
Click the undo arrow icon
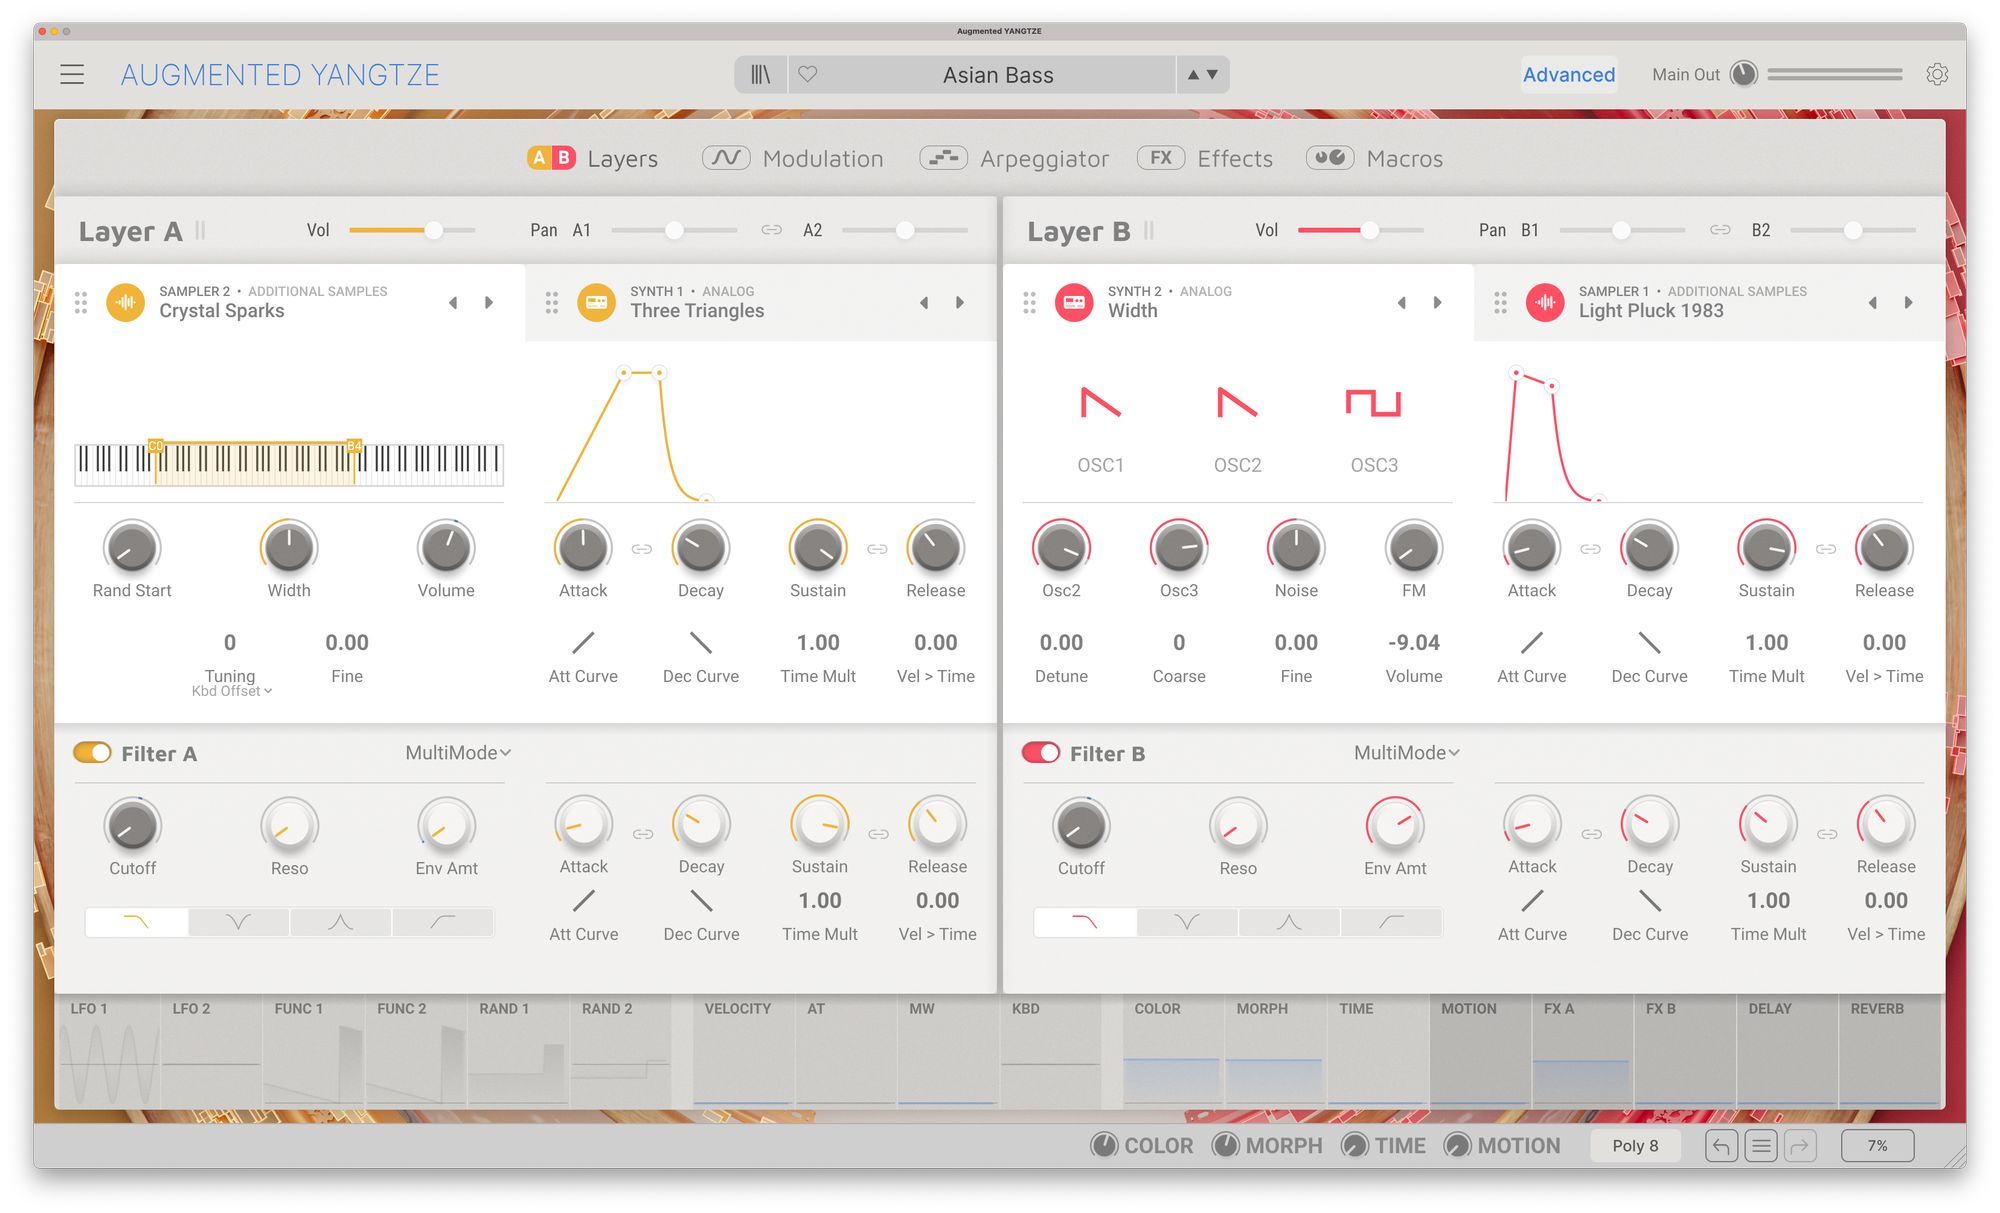(1721, 1146)
